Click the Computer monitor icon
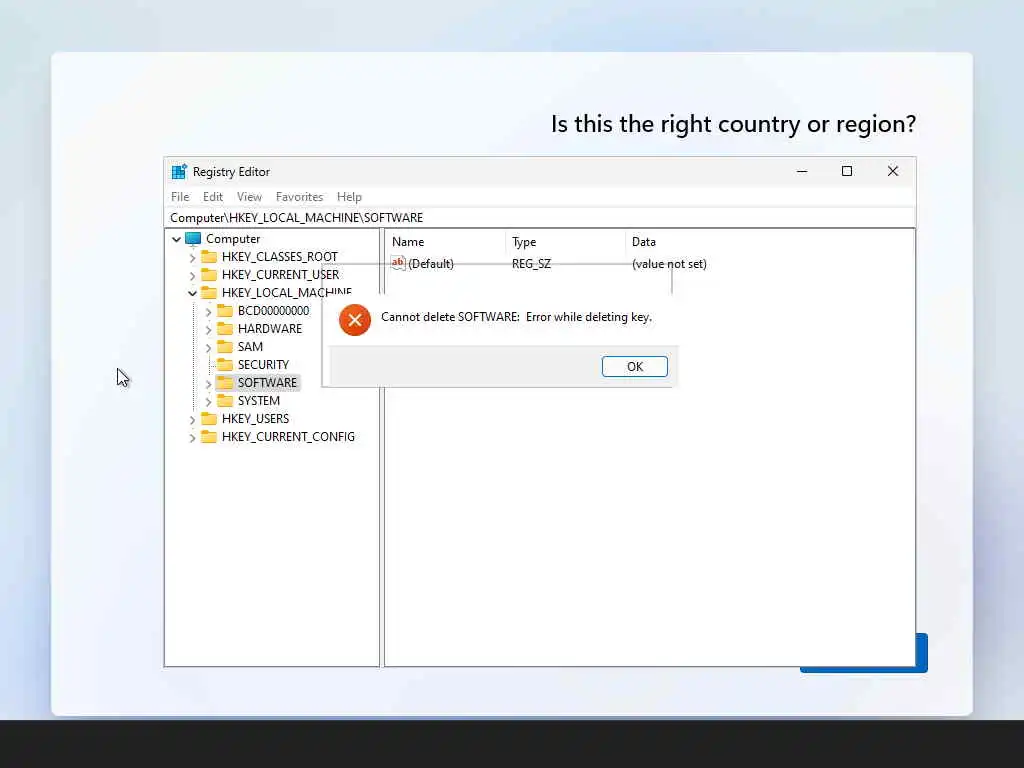This screenshot has width=1024, height=768. [x=193, y=239]
